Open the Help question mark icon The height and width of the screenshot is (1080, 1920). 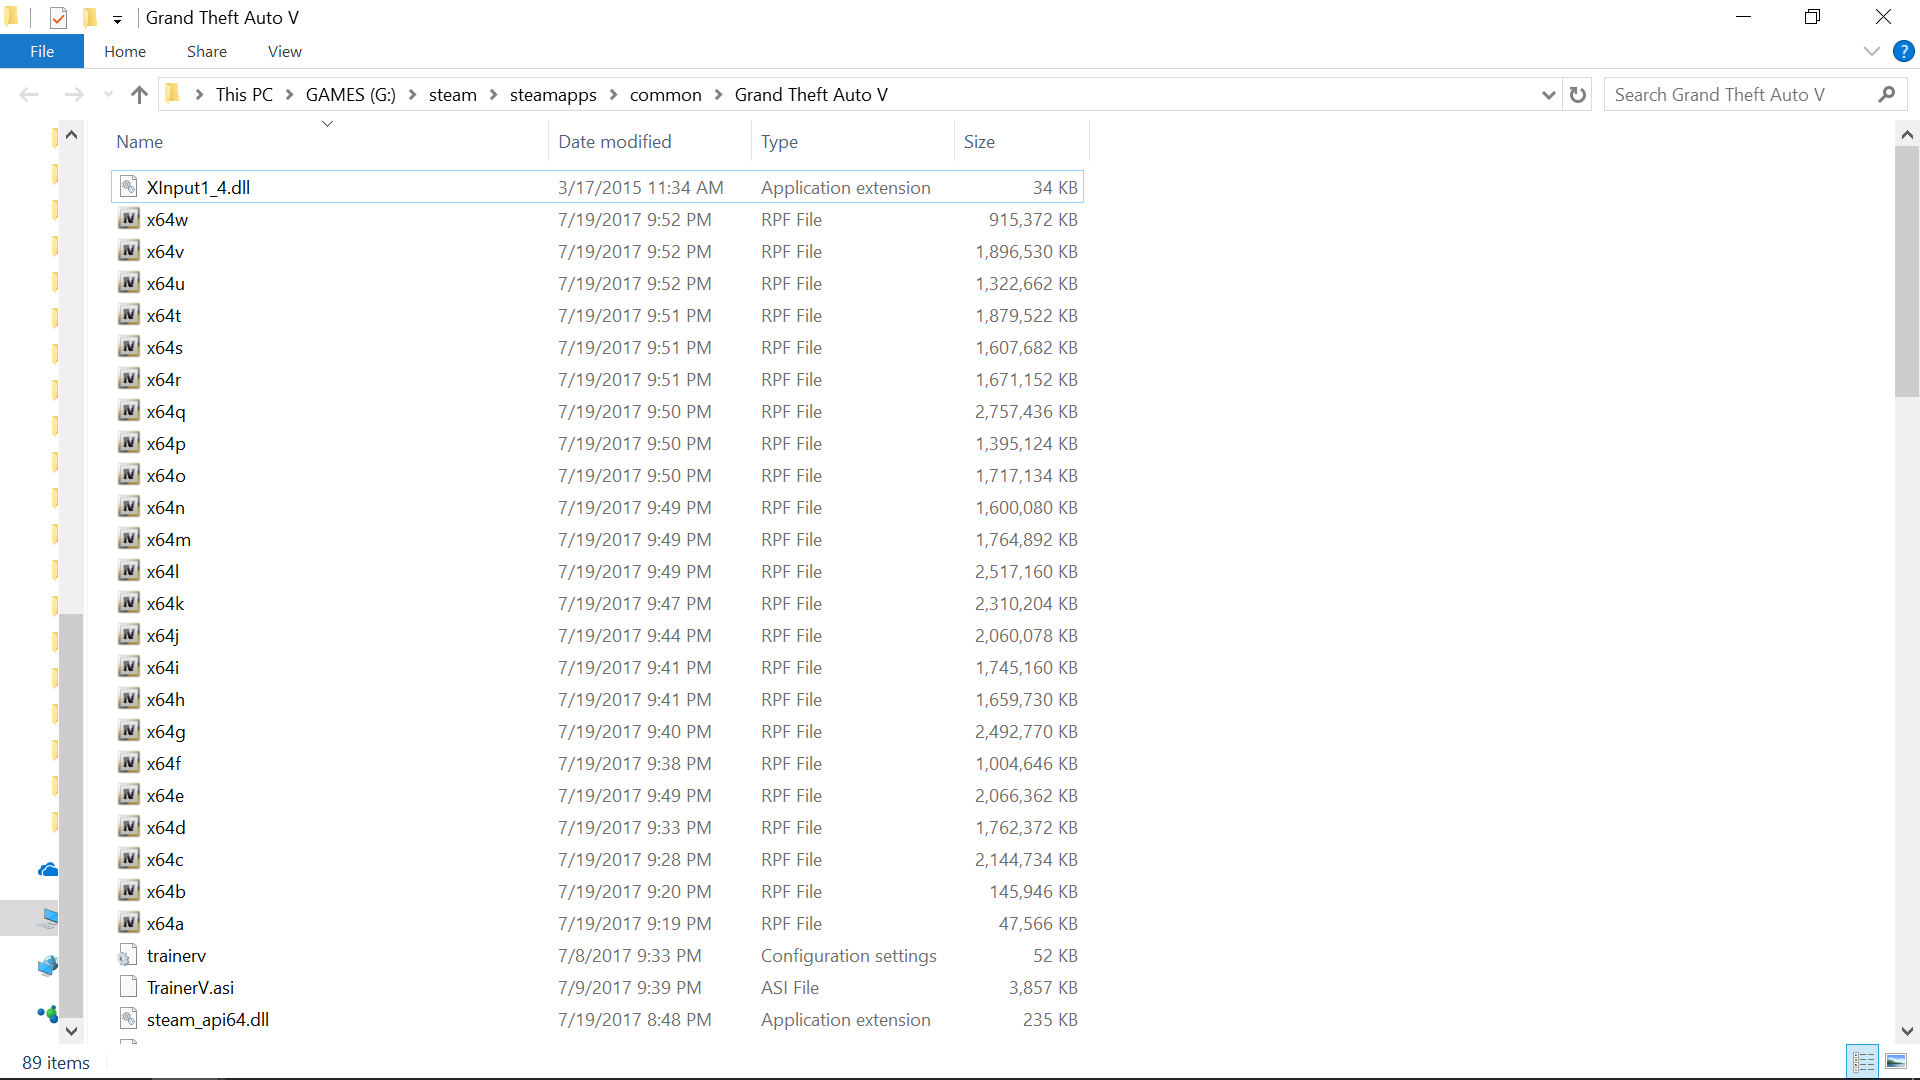1903,51
